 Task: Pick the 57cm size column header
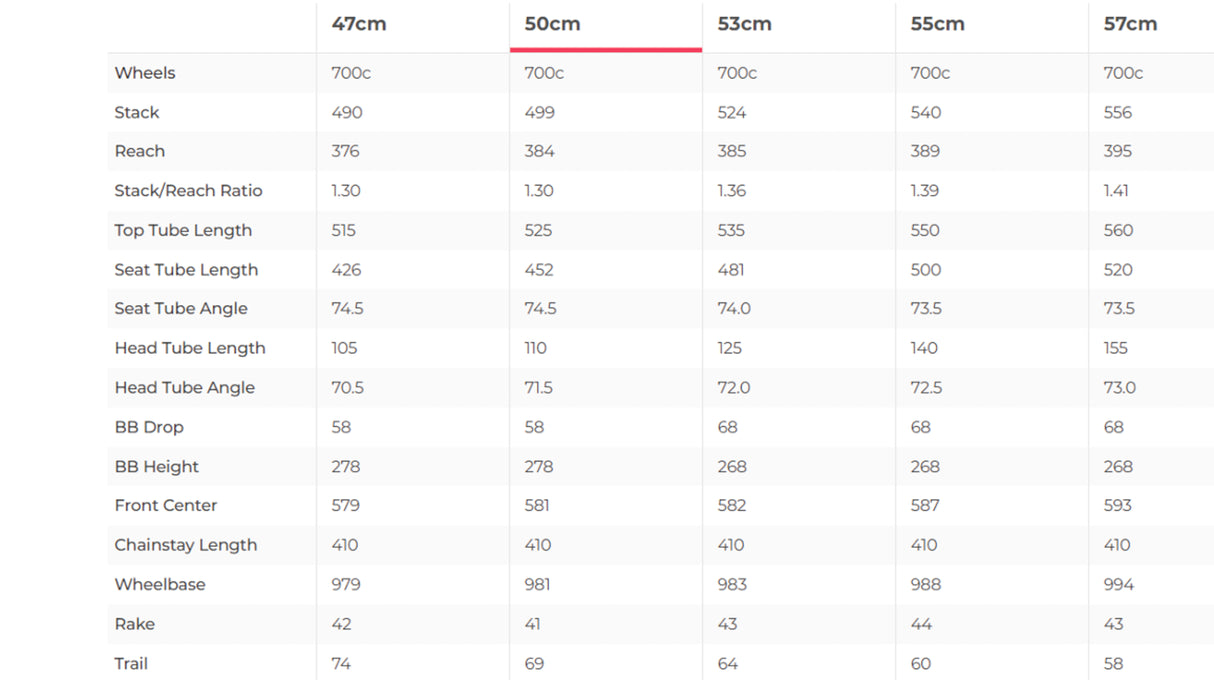click(x=1130, y=24)
